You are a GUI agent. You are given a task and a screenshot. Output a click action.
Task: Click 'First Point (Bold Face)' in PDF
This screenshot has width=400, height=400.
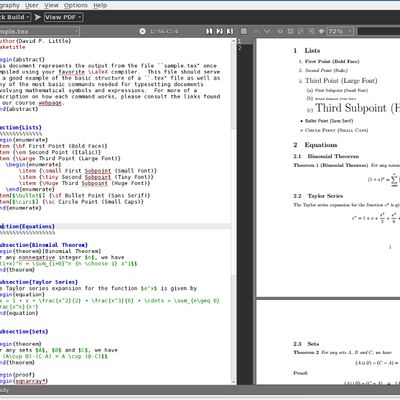coord(332,61)
